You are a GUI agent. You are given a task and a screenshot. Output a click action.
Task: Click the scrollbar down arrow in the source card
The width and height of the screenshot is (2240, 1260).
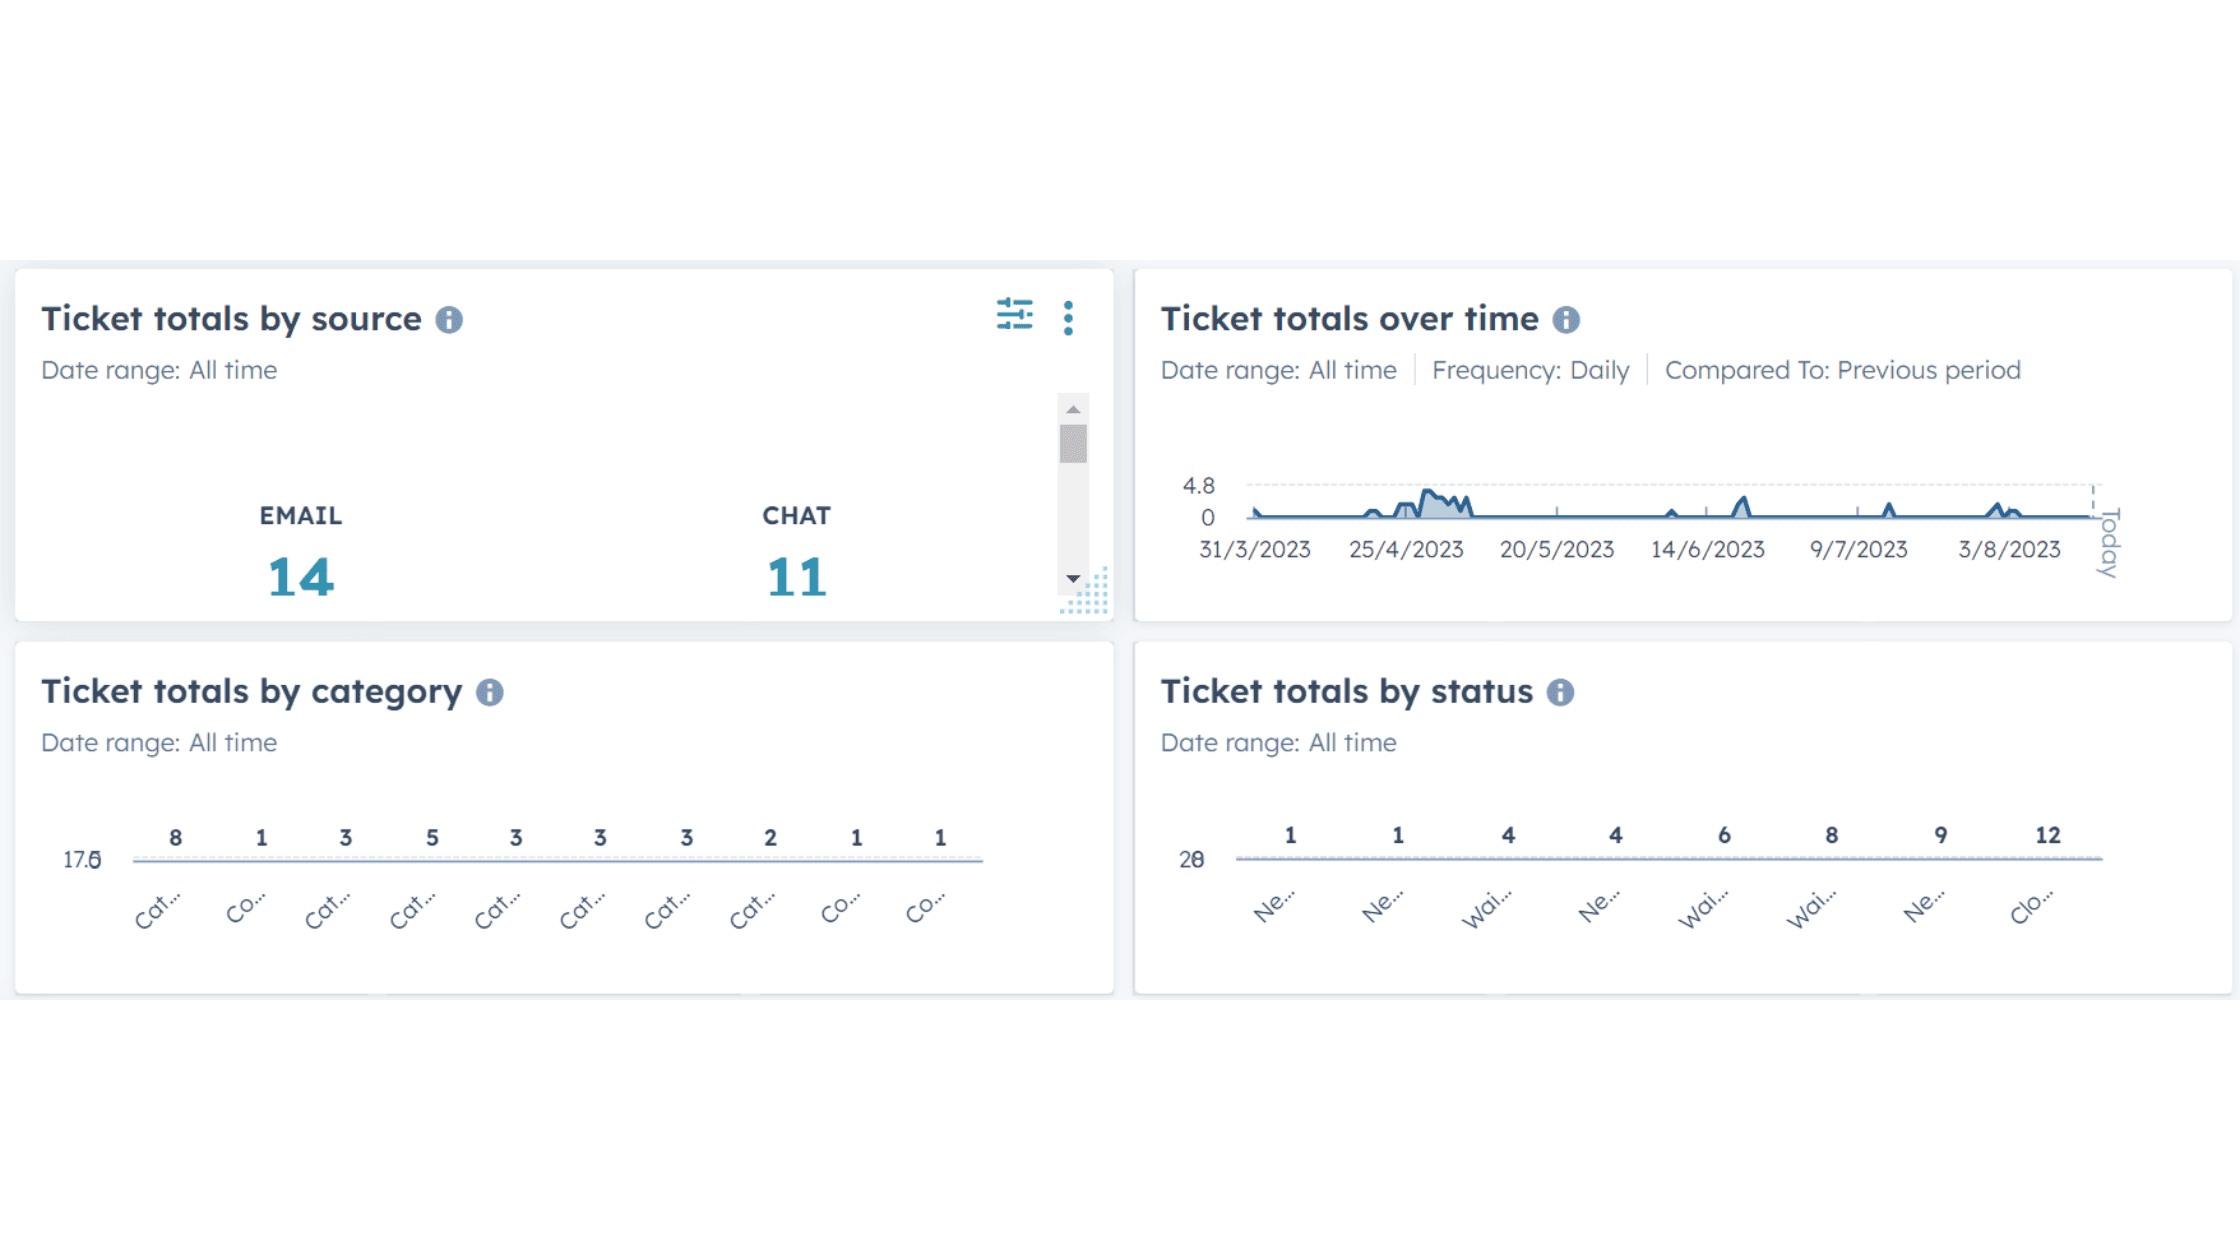pyautogui.click(x=1072, y=577)
